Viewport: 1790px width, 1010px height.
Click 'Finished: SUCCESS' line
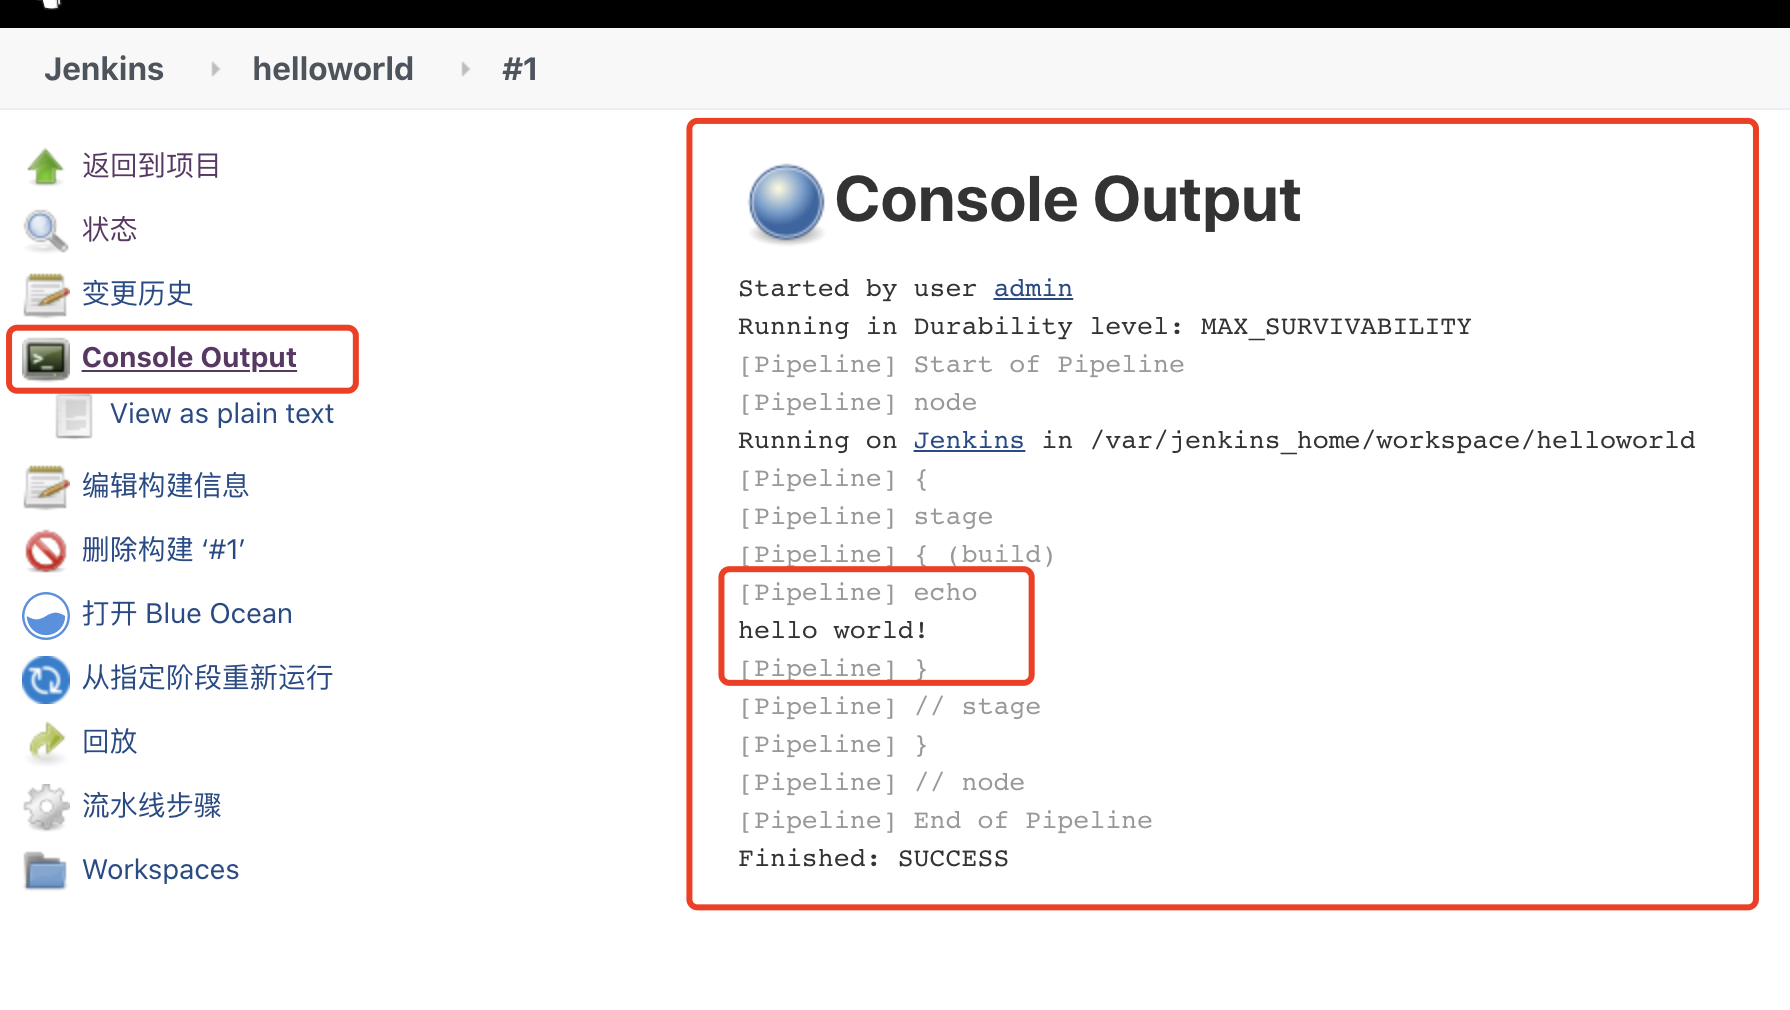pyautogui.click(x=873, y=859)
